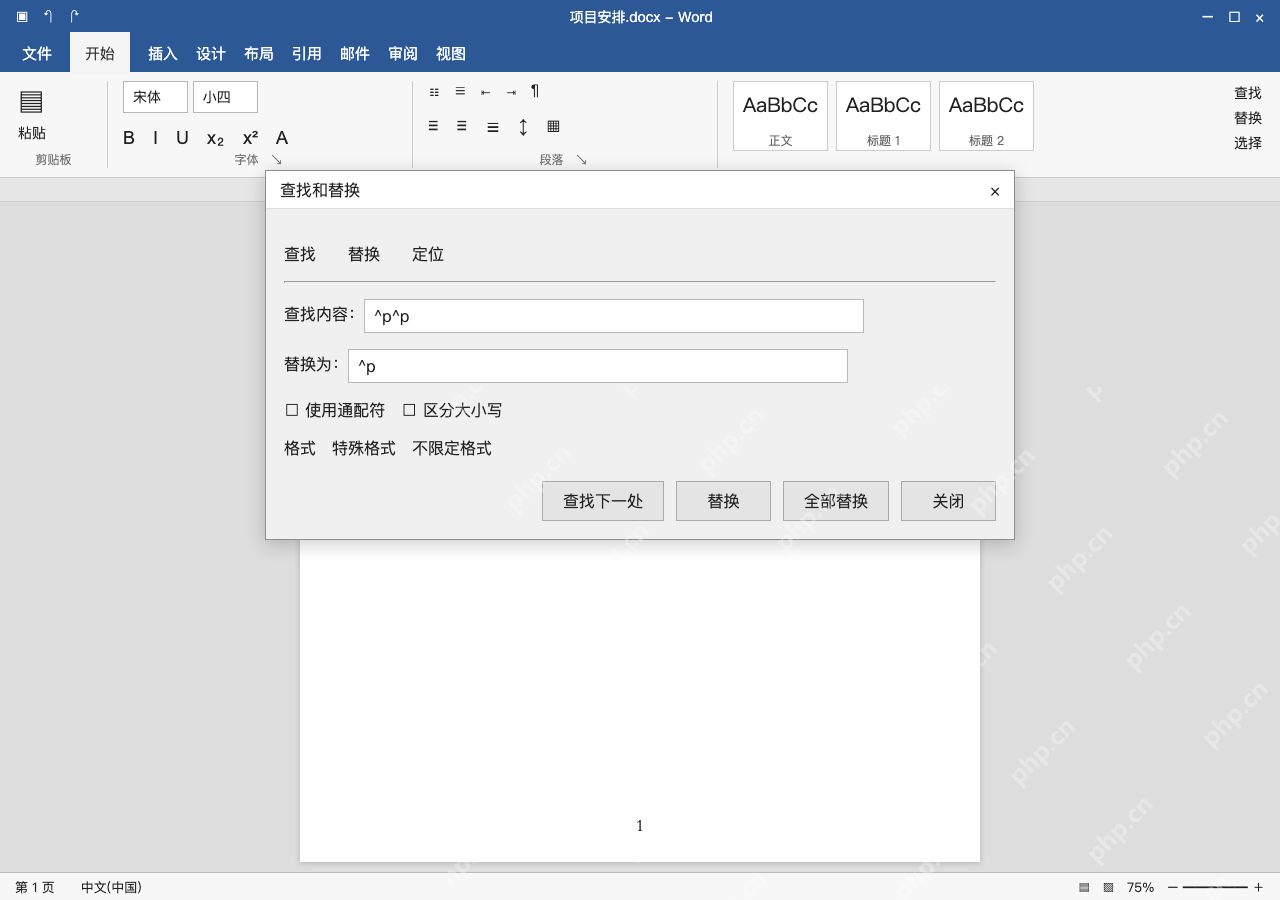Click the 替换 button in dialog
This screenshot has height=900, width=1280.
[x=723, y=501]
